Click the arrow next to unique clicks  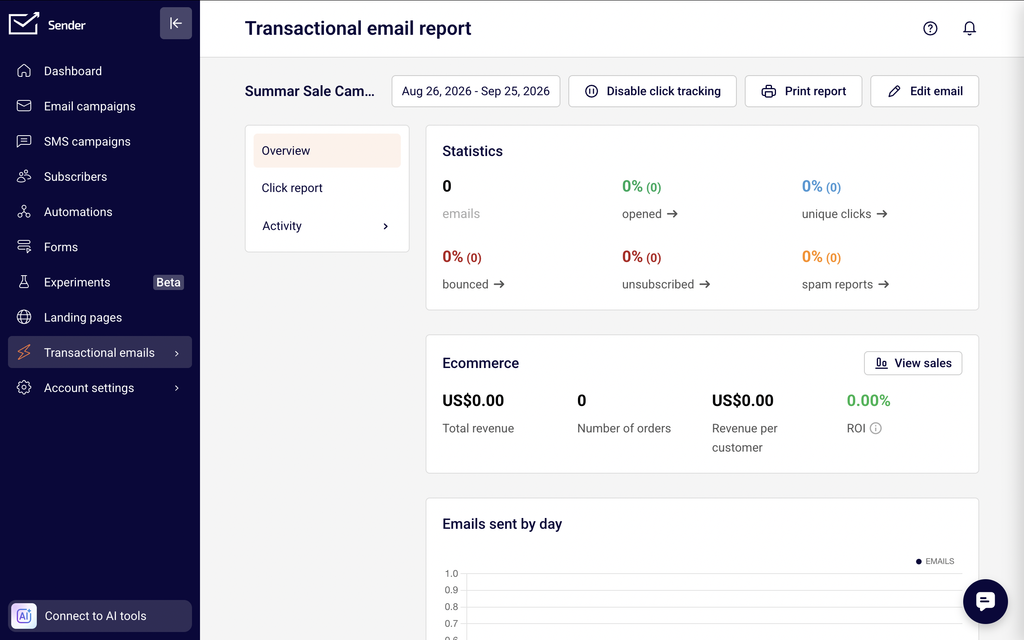click(x=882, y=214)
